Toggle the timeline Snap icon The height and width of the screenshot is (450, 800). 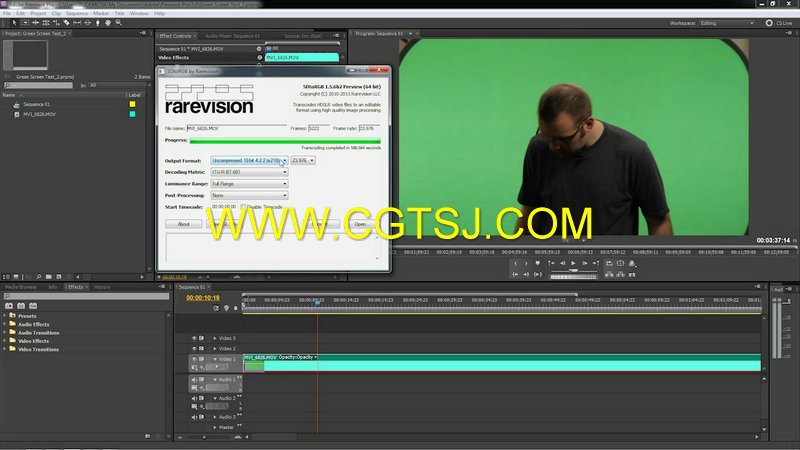(x=217, y=308)
